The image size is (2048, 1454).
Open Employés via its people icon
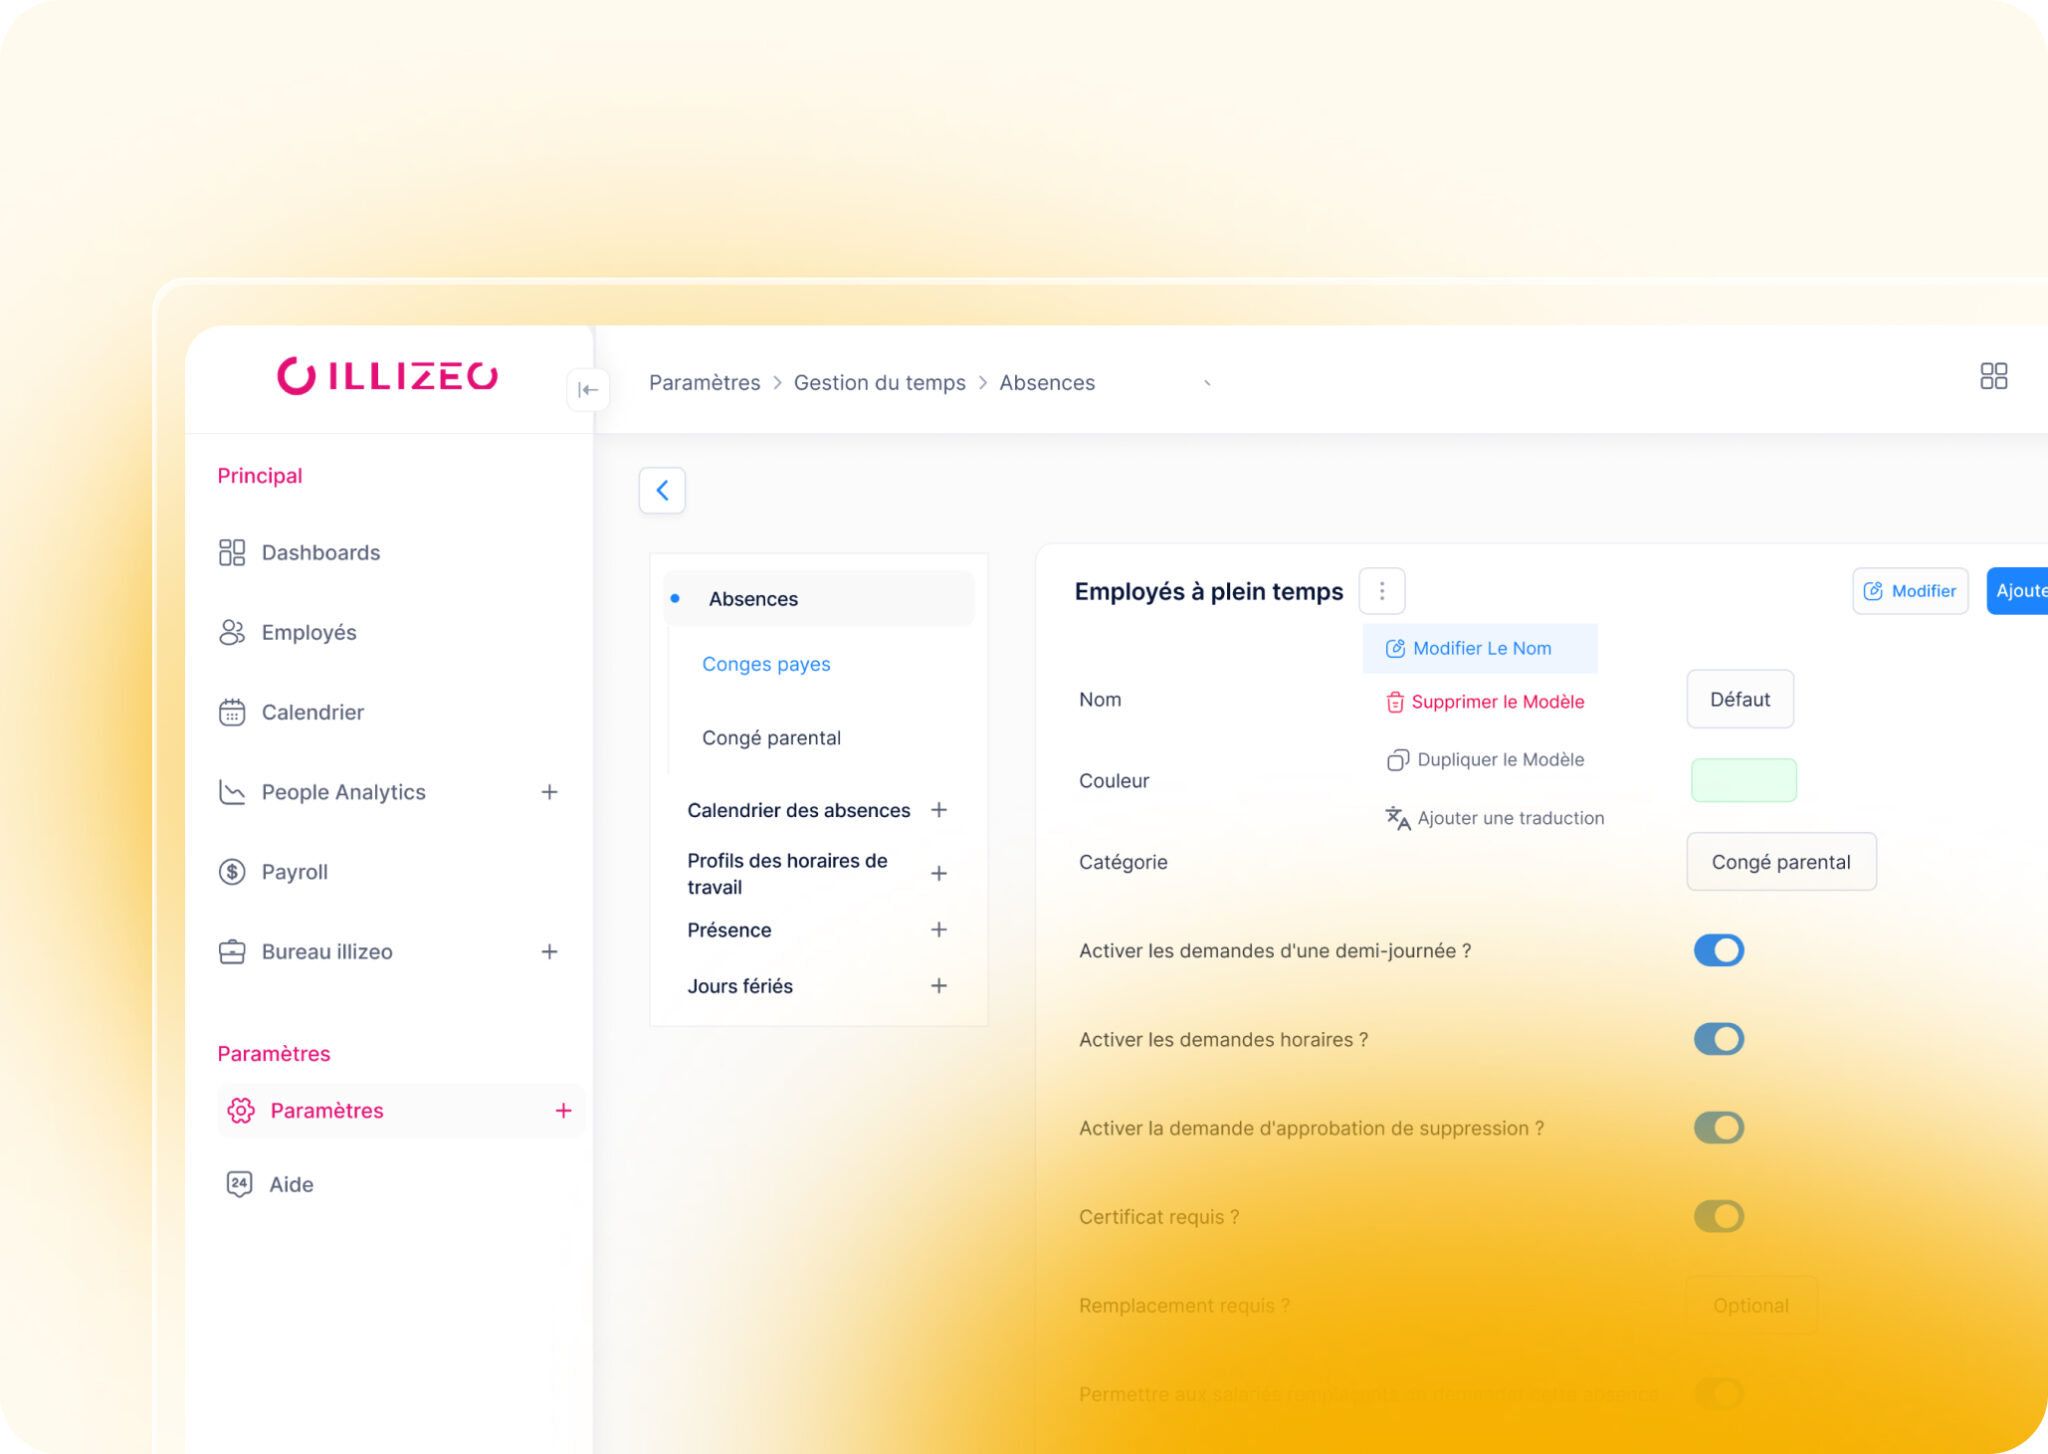(232, 632)
